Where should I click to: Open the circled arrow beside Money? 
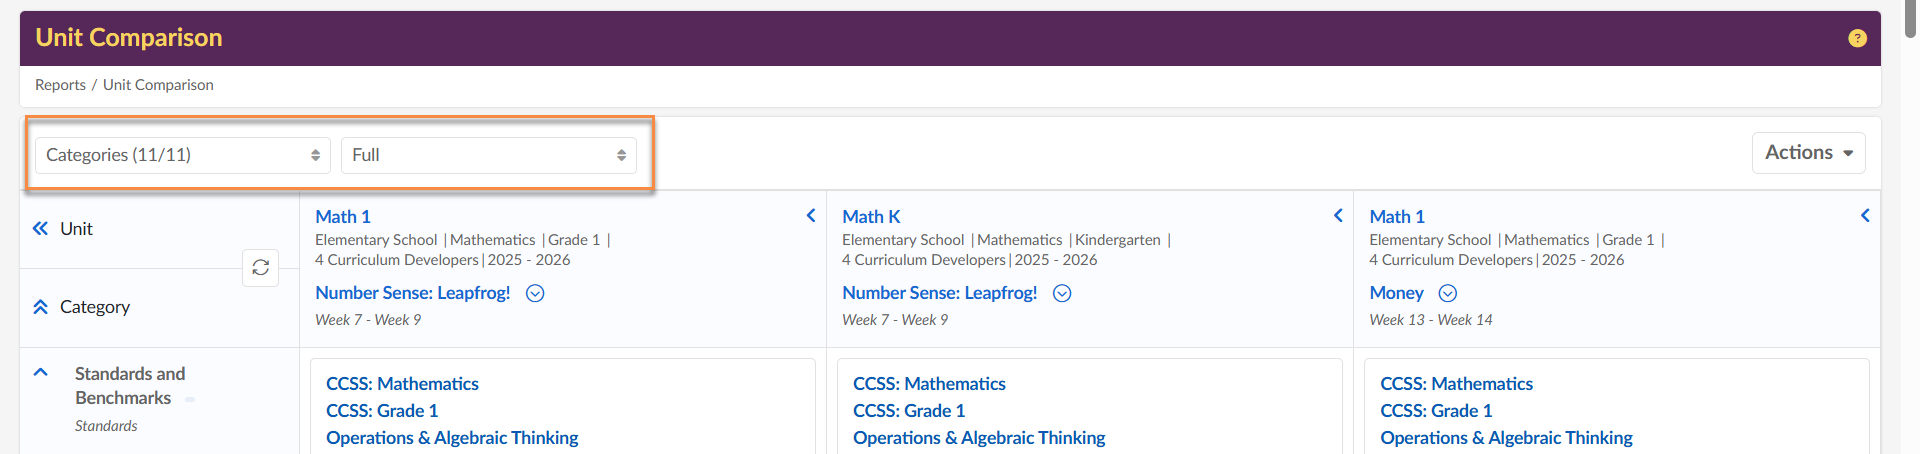click(1447, 293)
